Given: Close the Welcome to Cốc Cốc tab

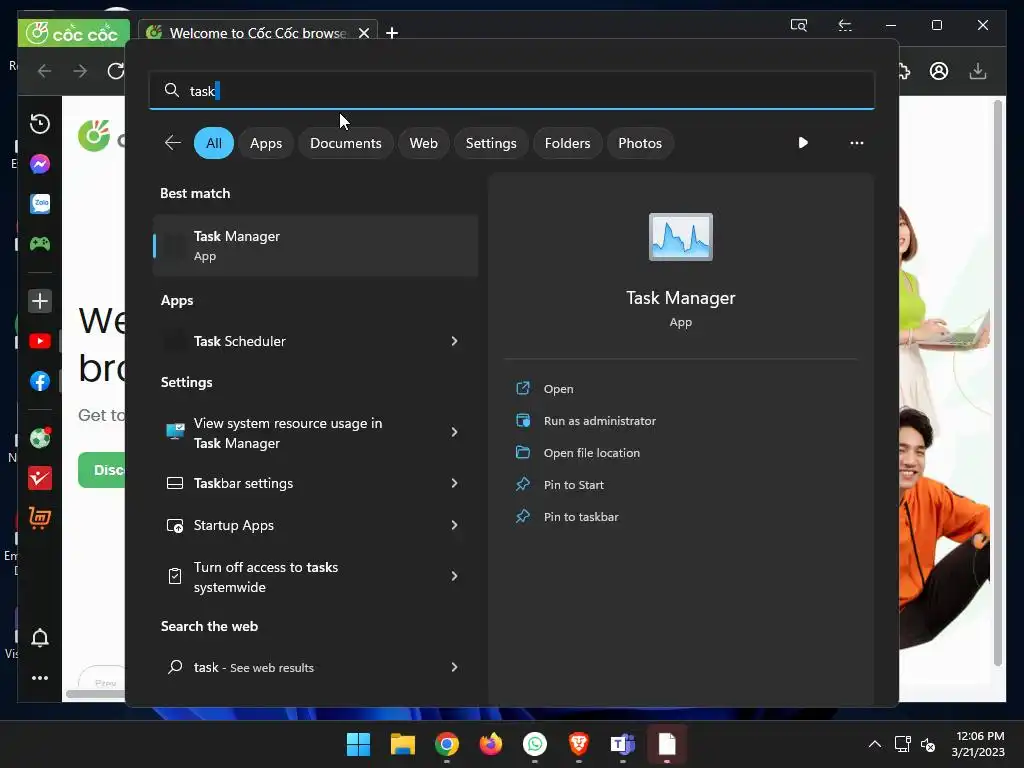Looking at the screenshot, I should 364,33.
